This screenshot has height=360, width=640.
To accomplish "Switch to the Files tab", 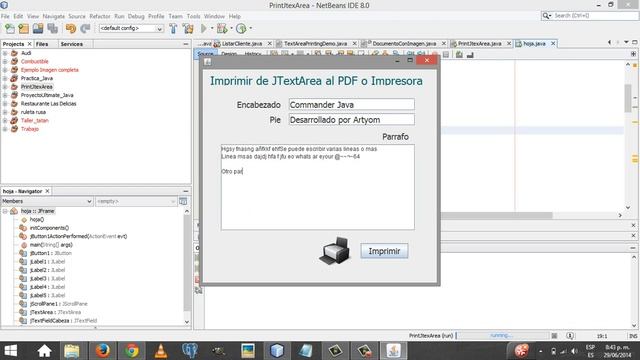I will 42,44.
